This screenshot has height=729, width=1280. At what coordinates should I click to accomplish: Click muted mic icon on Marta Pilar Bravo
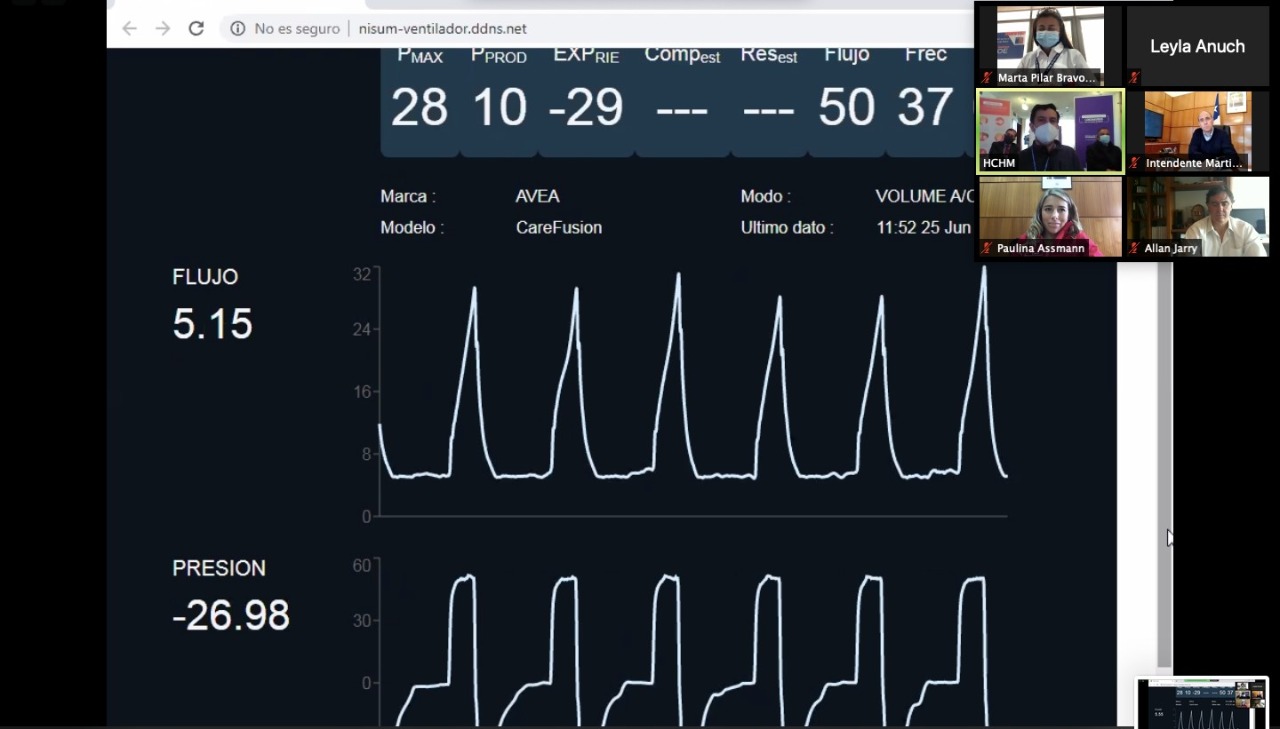tap(988, 77)
